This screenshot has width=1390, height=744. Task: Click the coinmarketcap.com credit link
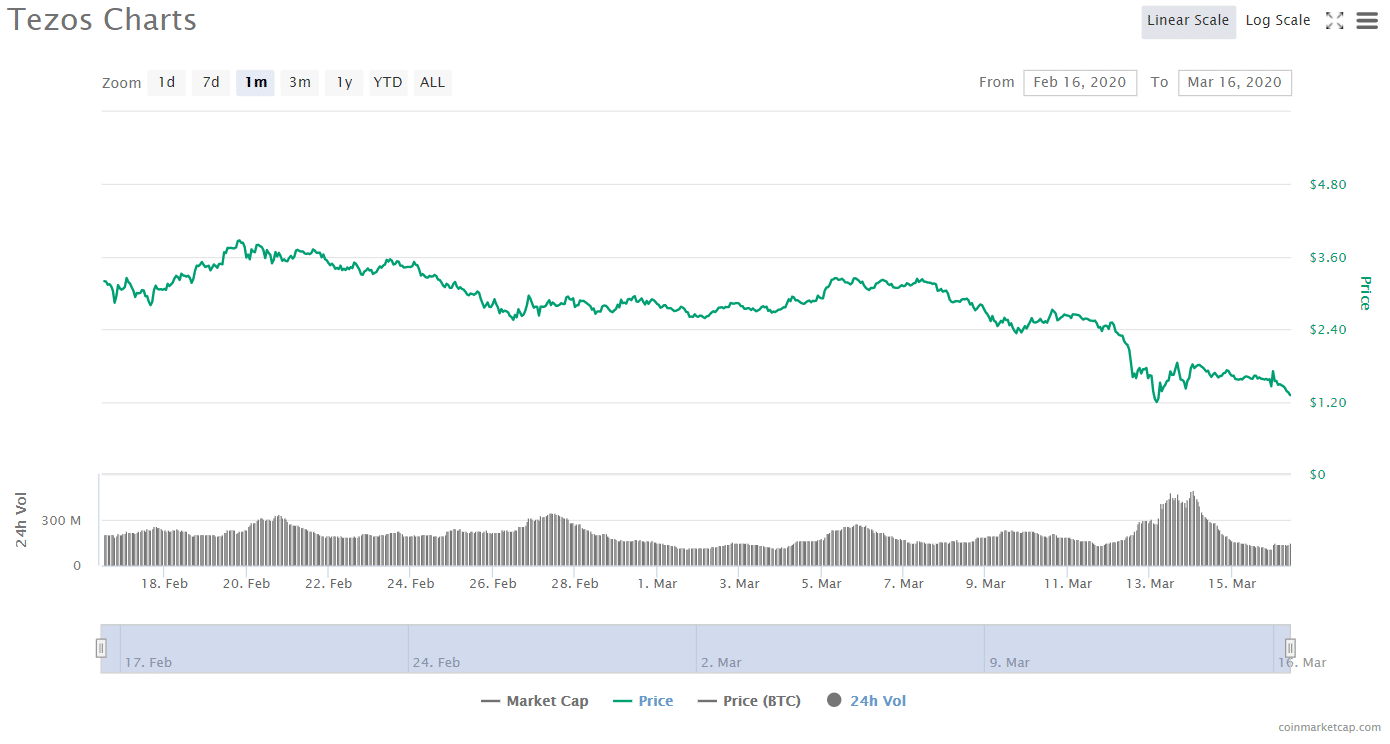(x=1329, y=728)
